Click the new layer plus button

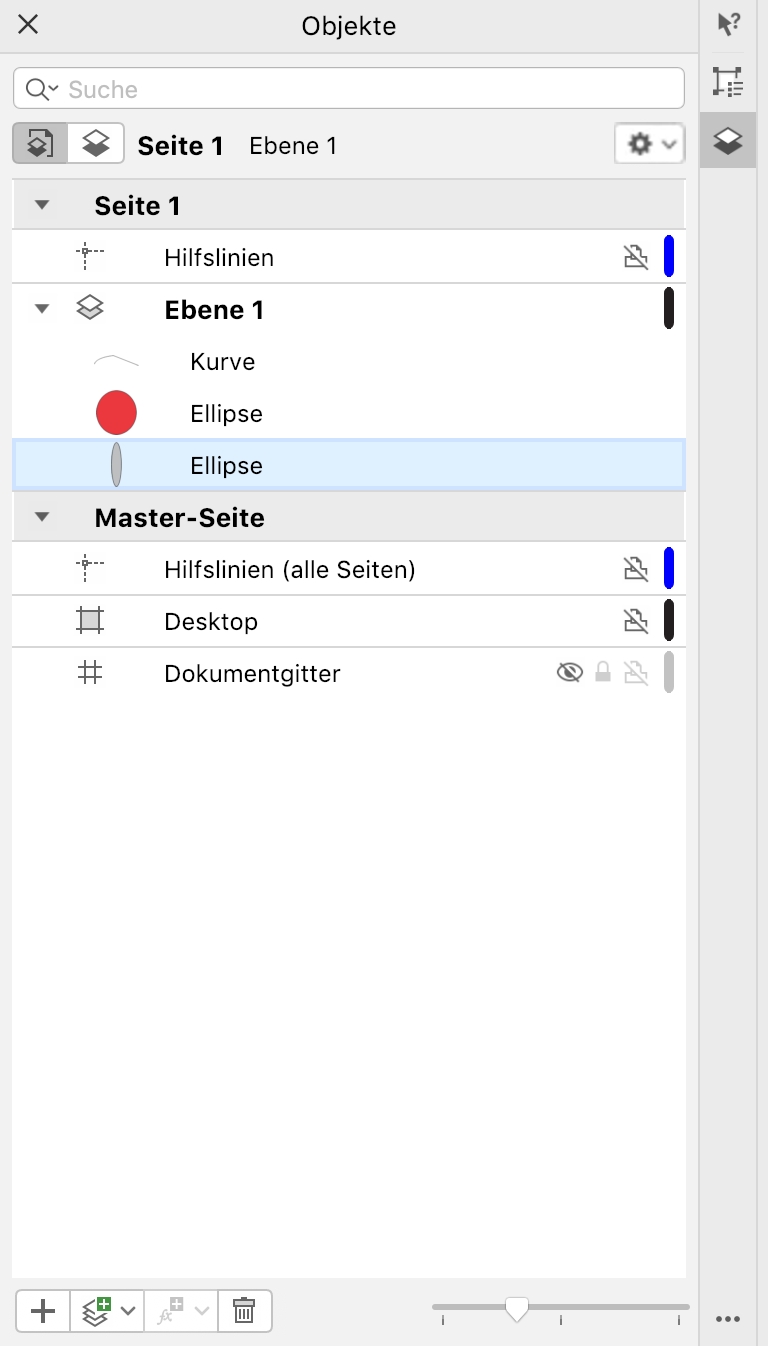43,1310
